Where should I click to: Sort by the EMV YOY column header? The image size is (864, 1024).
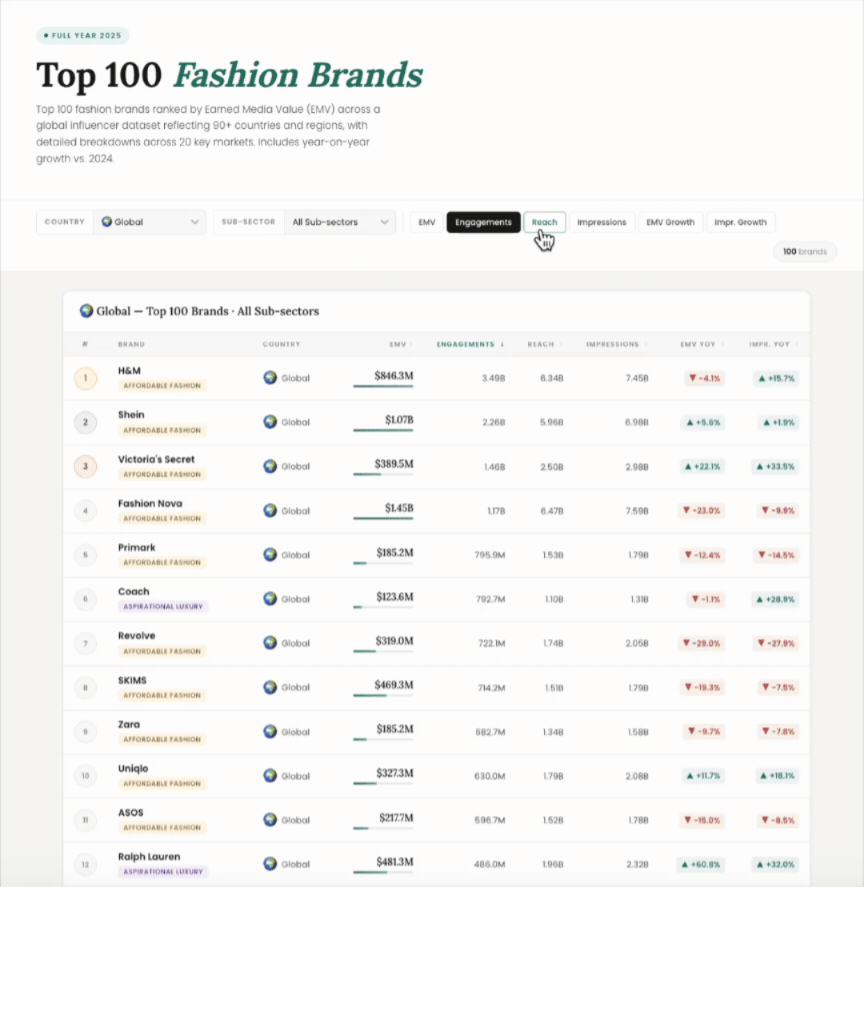pyautogui.click(x=701, y=344)
